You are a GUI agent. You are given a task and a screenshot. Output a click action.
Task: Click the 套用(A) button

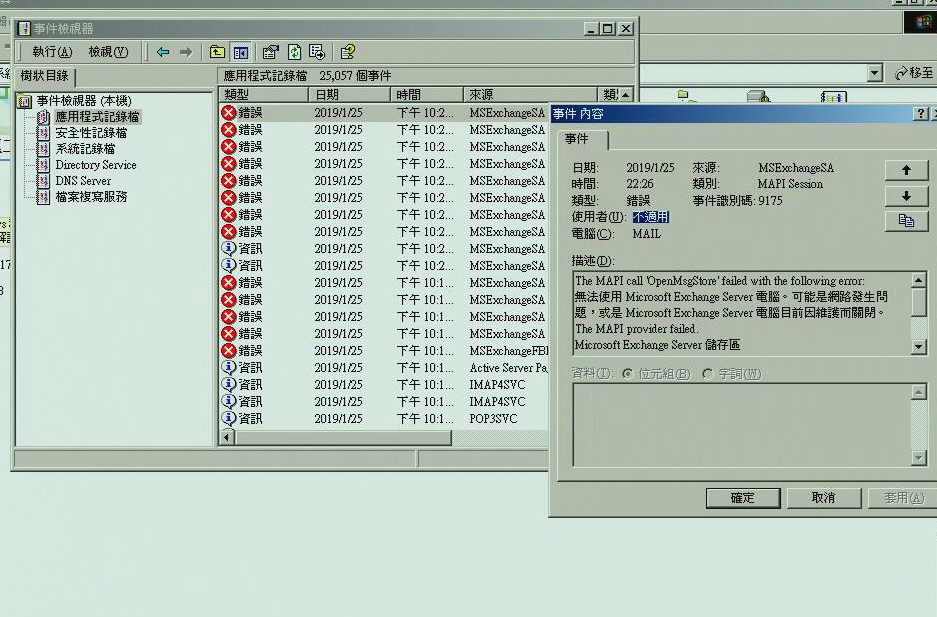(904, 498)
